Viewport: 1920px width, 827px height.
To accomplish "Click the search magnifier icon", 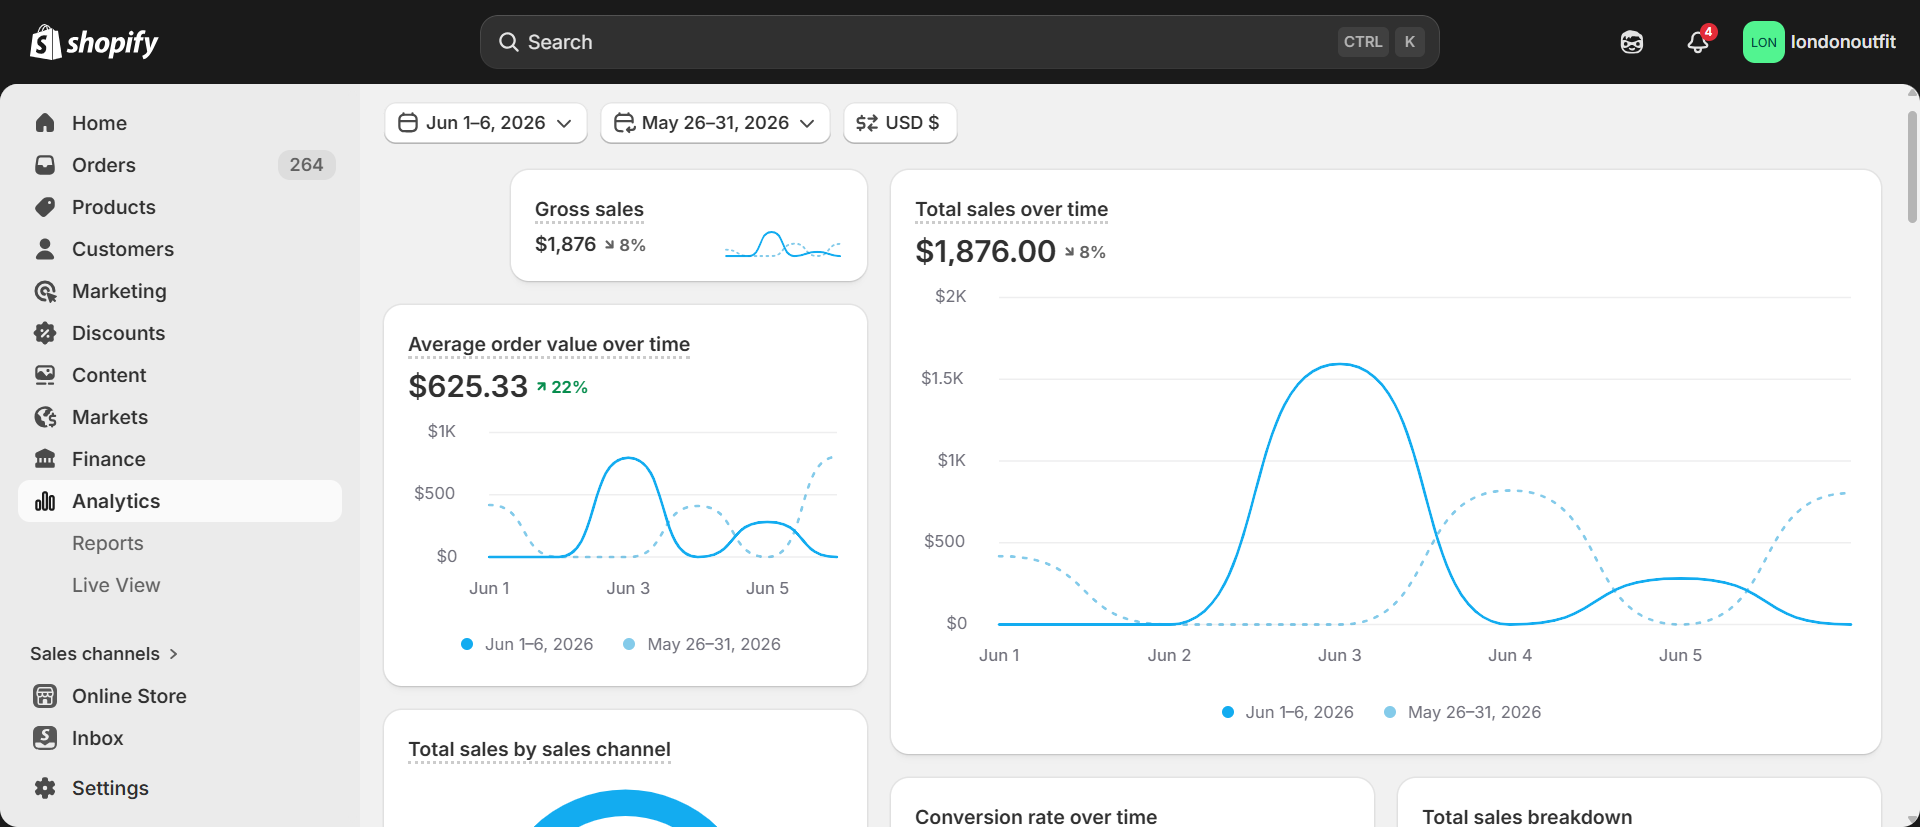I will click(508, 42).
